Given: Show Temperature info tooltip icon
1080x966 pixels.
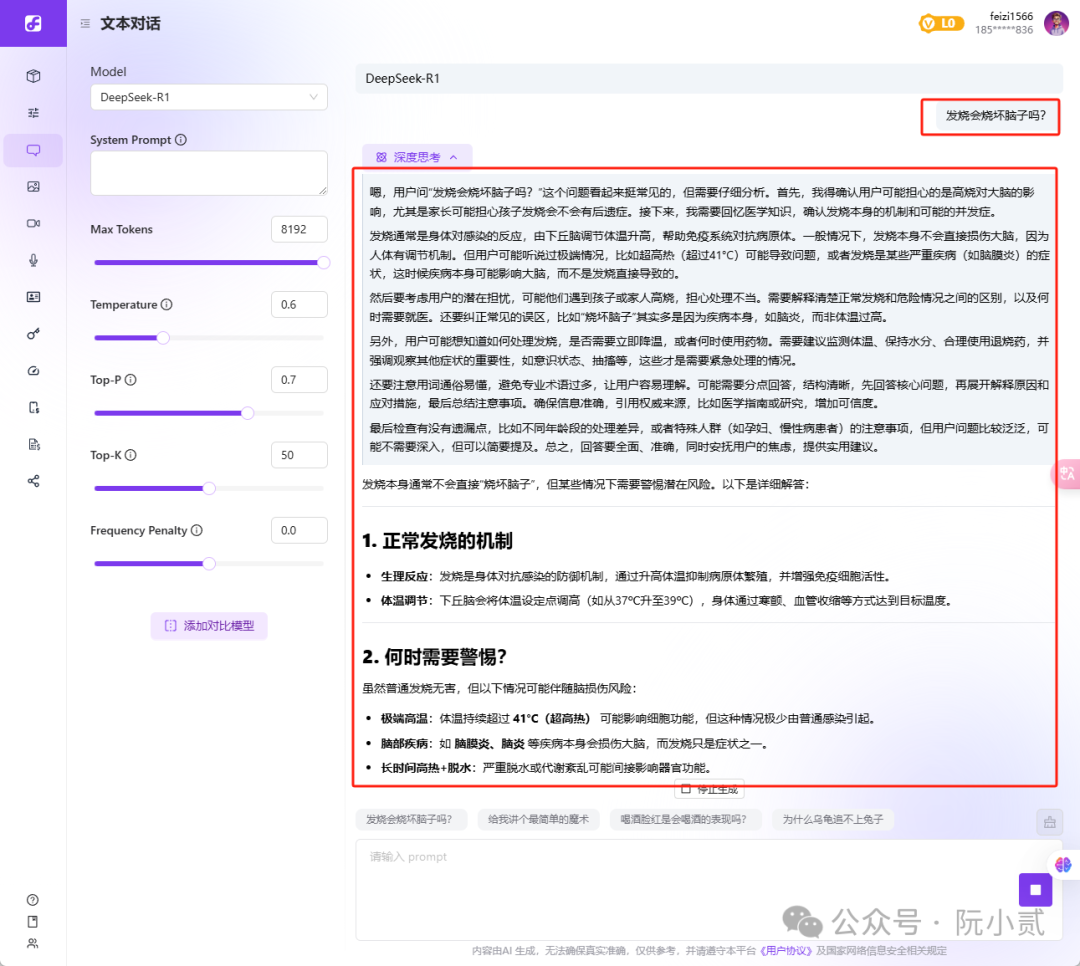Looking at the screenshot, I should [167, 305].
